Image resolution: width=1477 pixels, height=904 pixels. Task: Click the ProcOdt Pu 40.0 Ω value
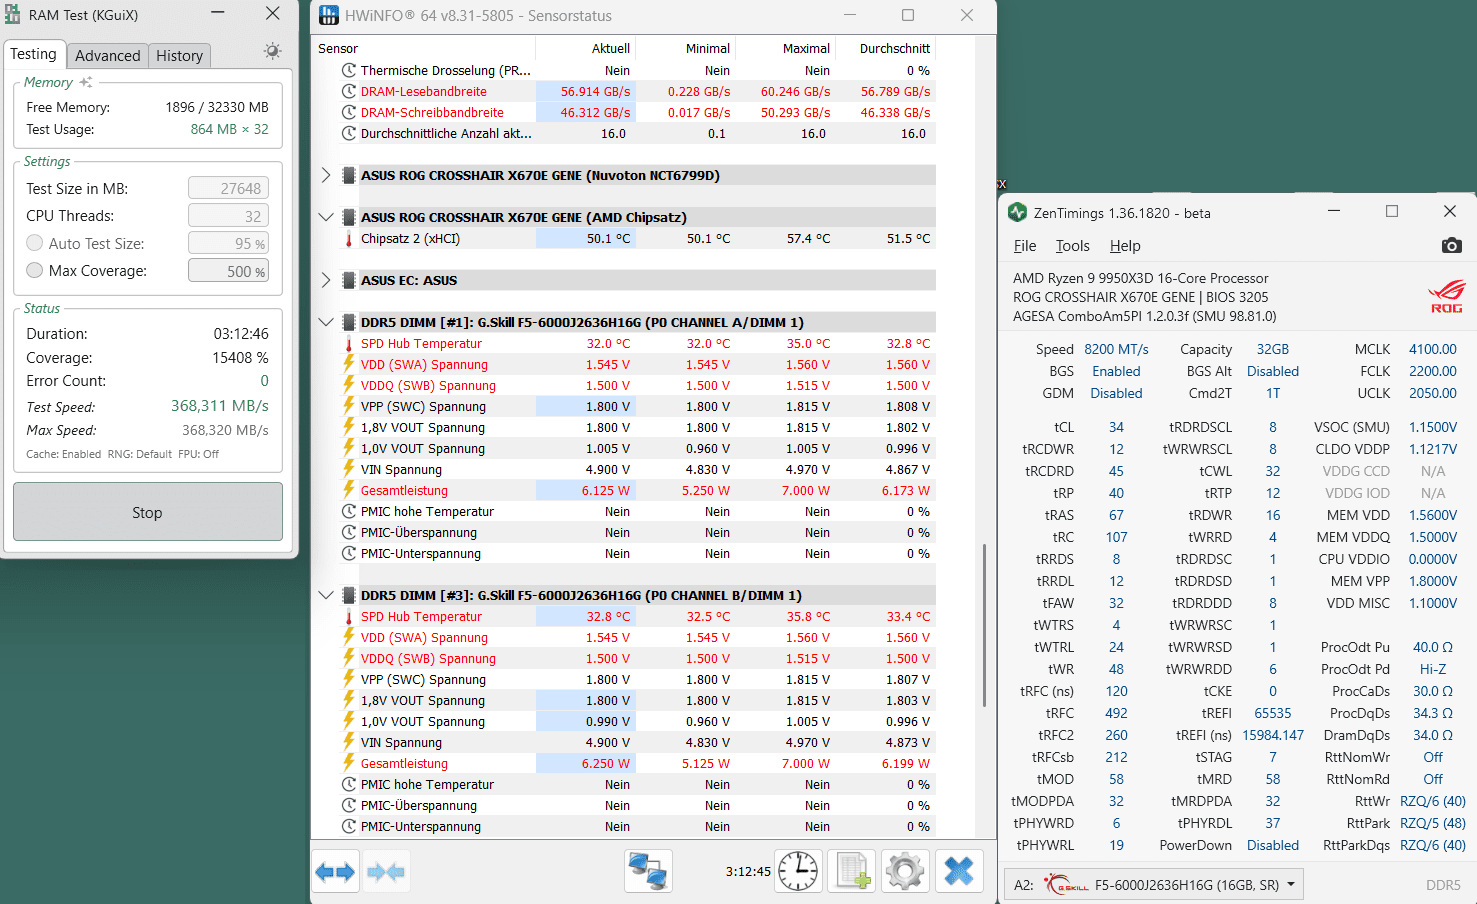click(1432, 647)
